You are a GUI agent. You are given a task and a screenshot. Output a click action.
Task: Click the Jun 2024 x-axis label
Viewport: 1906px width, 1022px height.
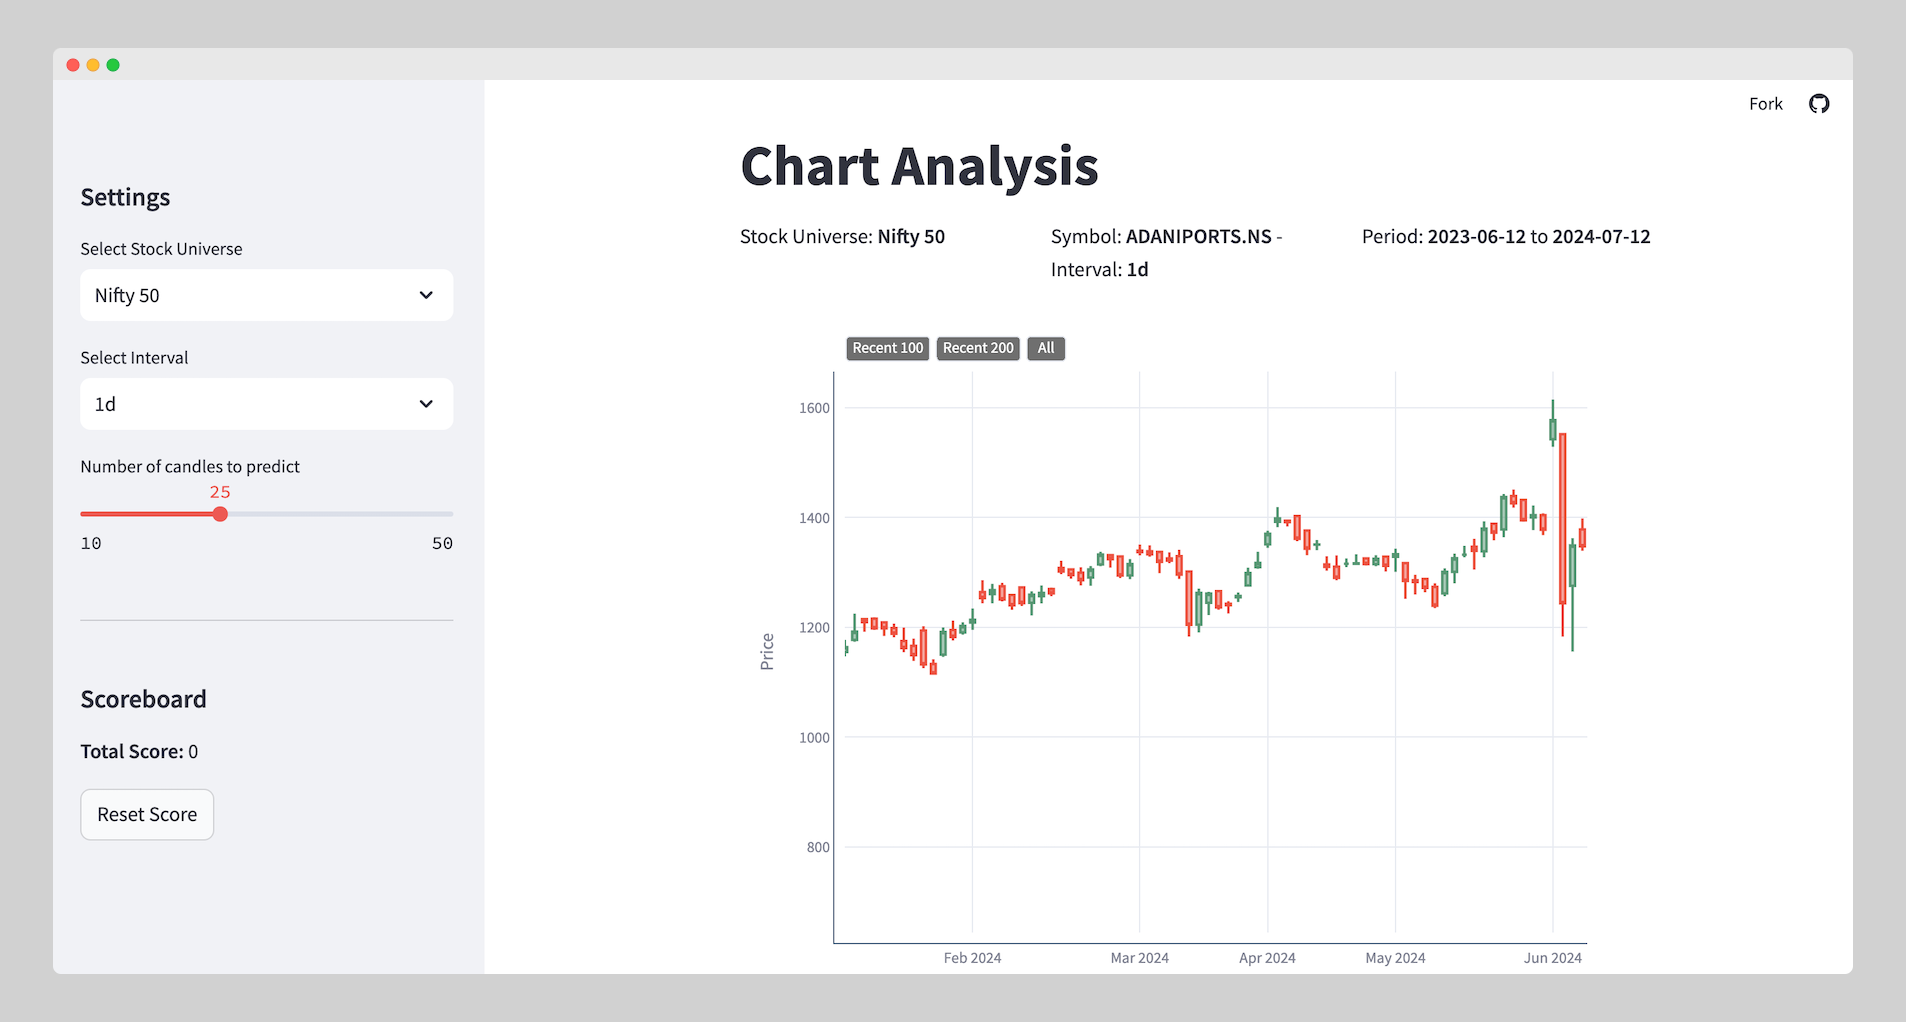tap(1552, 958)
